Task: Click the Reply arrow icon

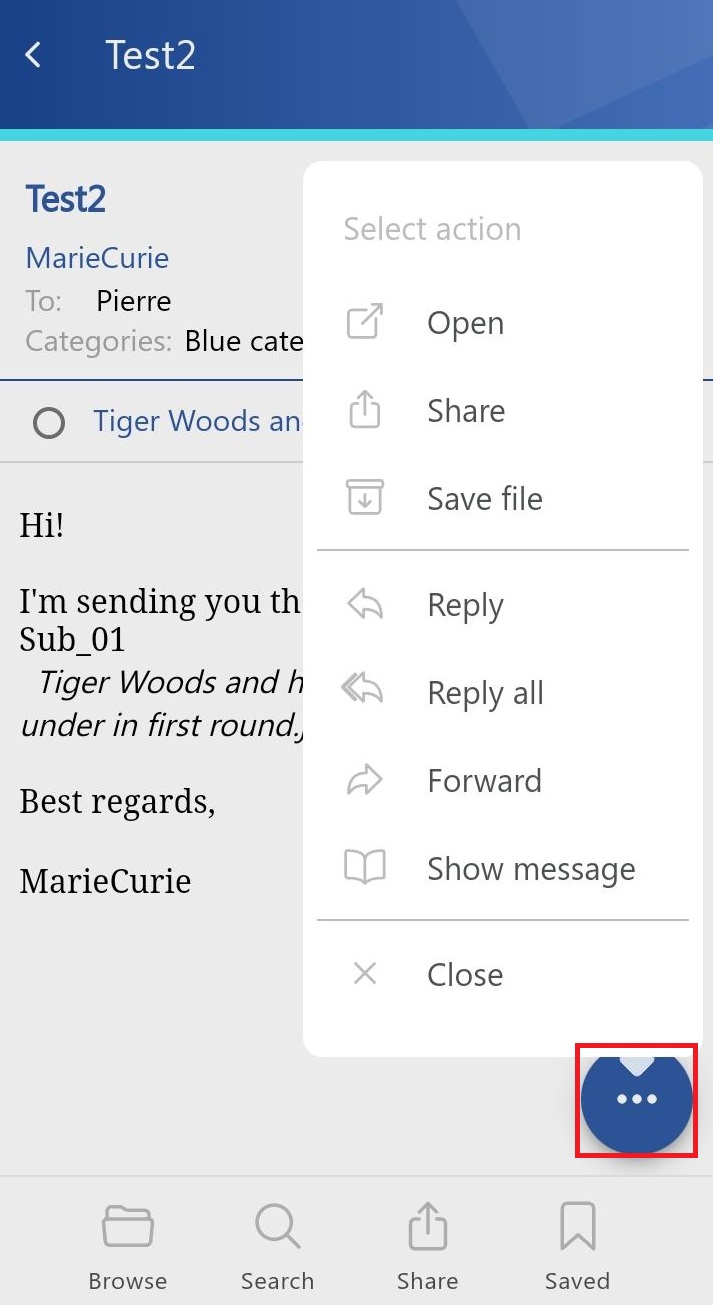Action: tap(365, 605)
